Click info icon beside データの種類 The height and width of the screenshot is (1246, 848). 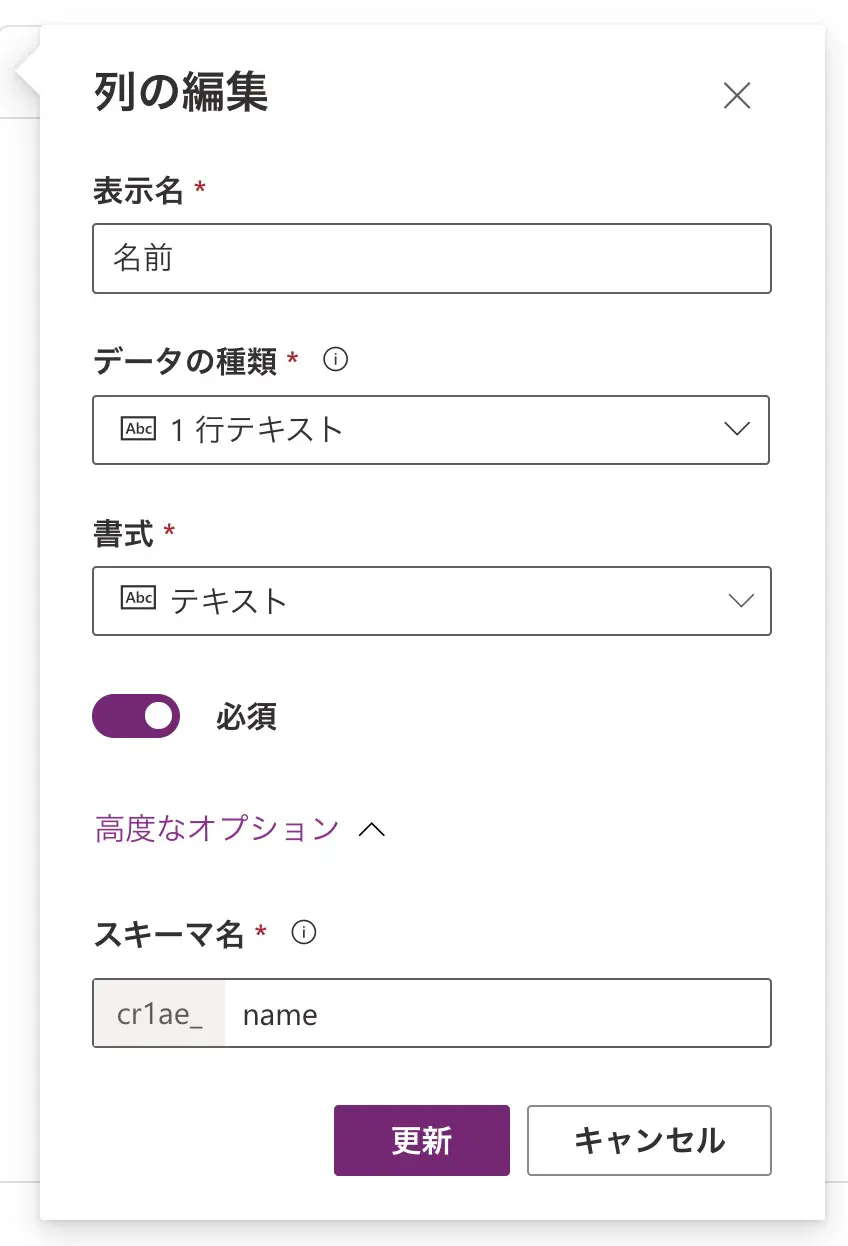click(x=337, y=360)
